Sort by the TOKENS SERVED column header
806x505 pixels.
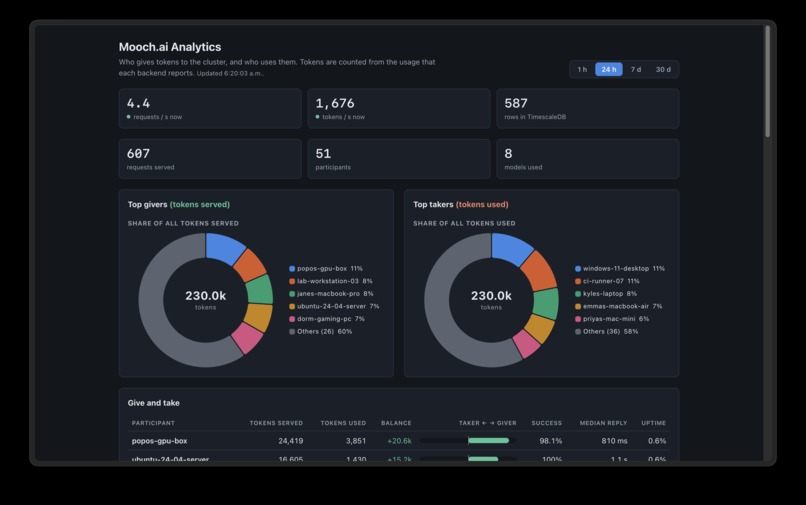[x=276, y=423]
